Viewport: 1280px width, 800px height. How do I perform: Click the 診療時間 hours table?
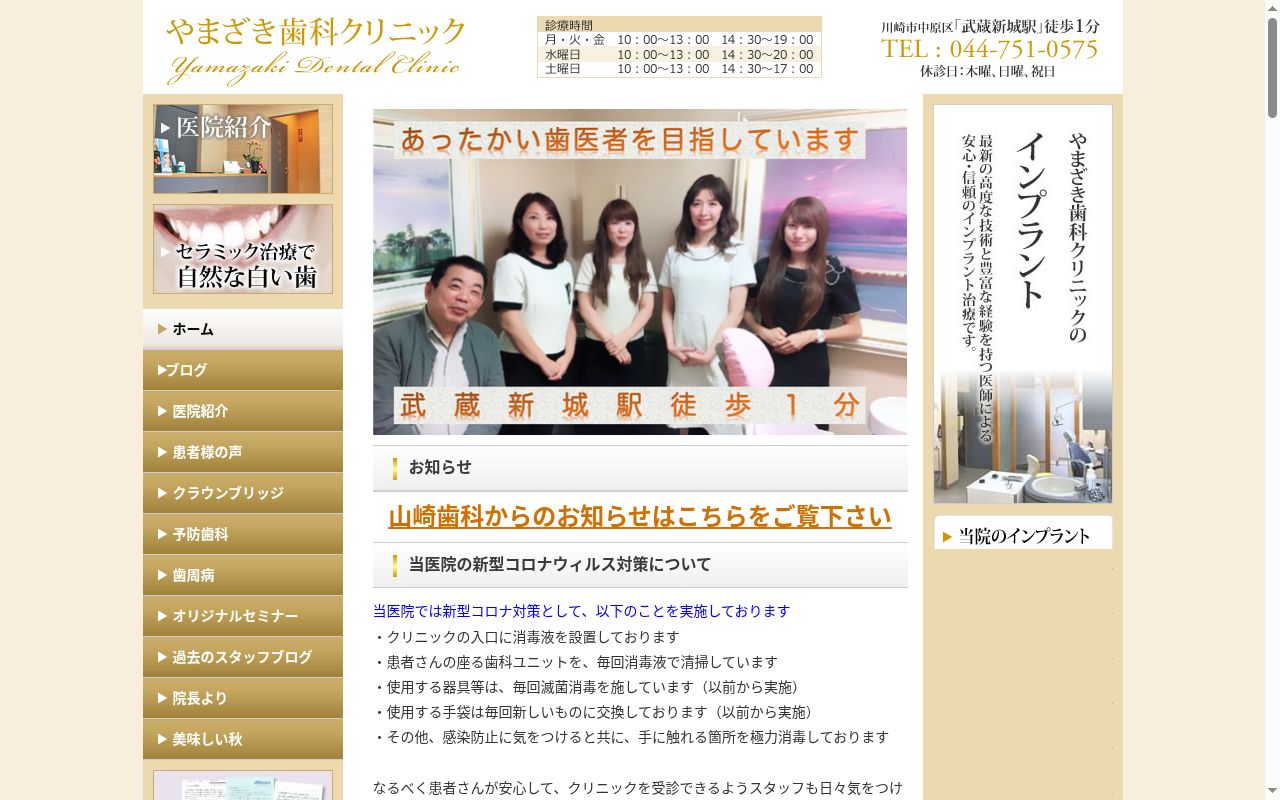679,47
